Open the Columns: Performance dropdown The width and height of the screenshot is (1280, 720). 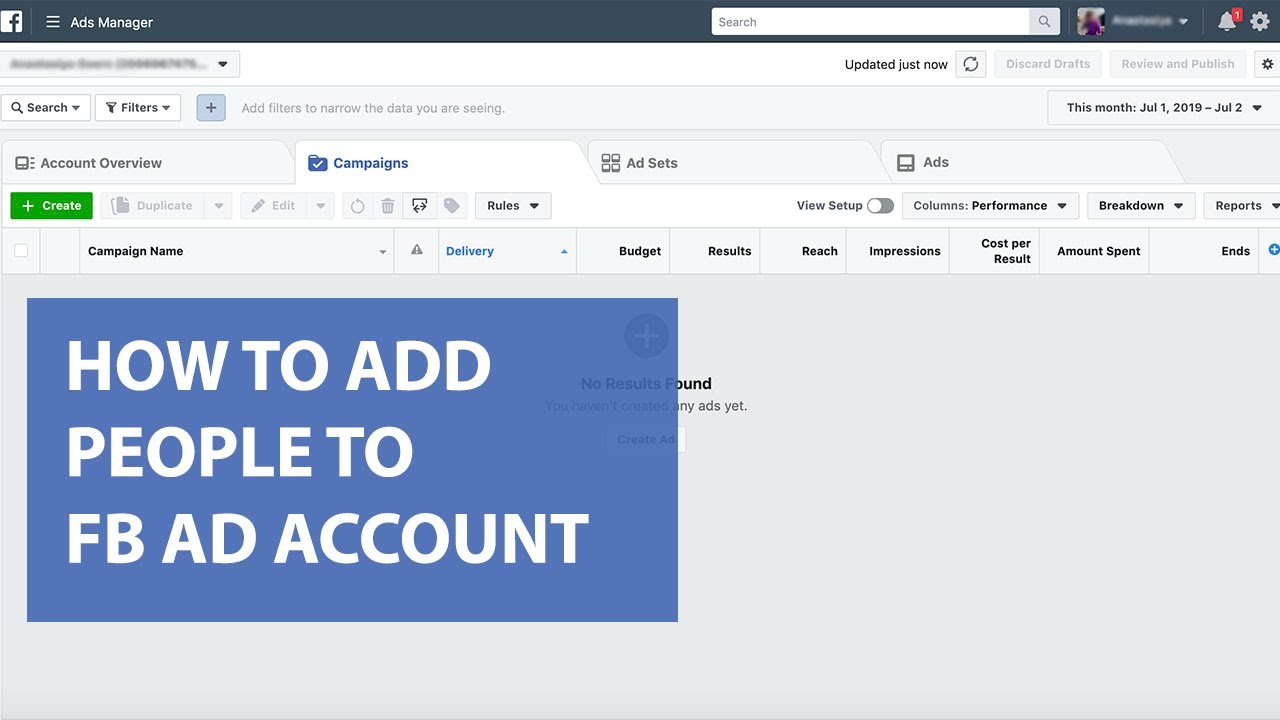[x=990, y=206]
